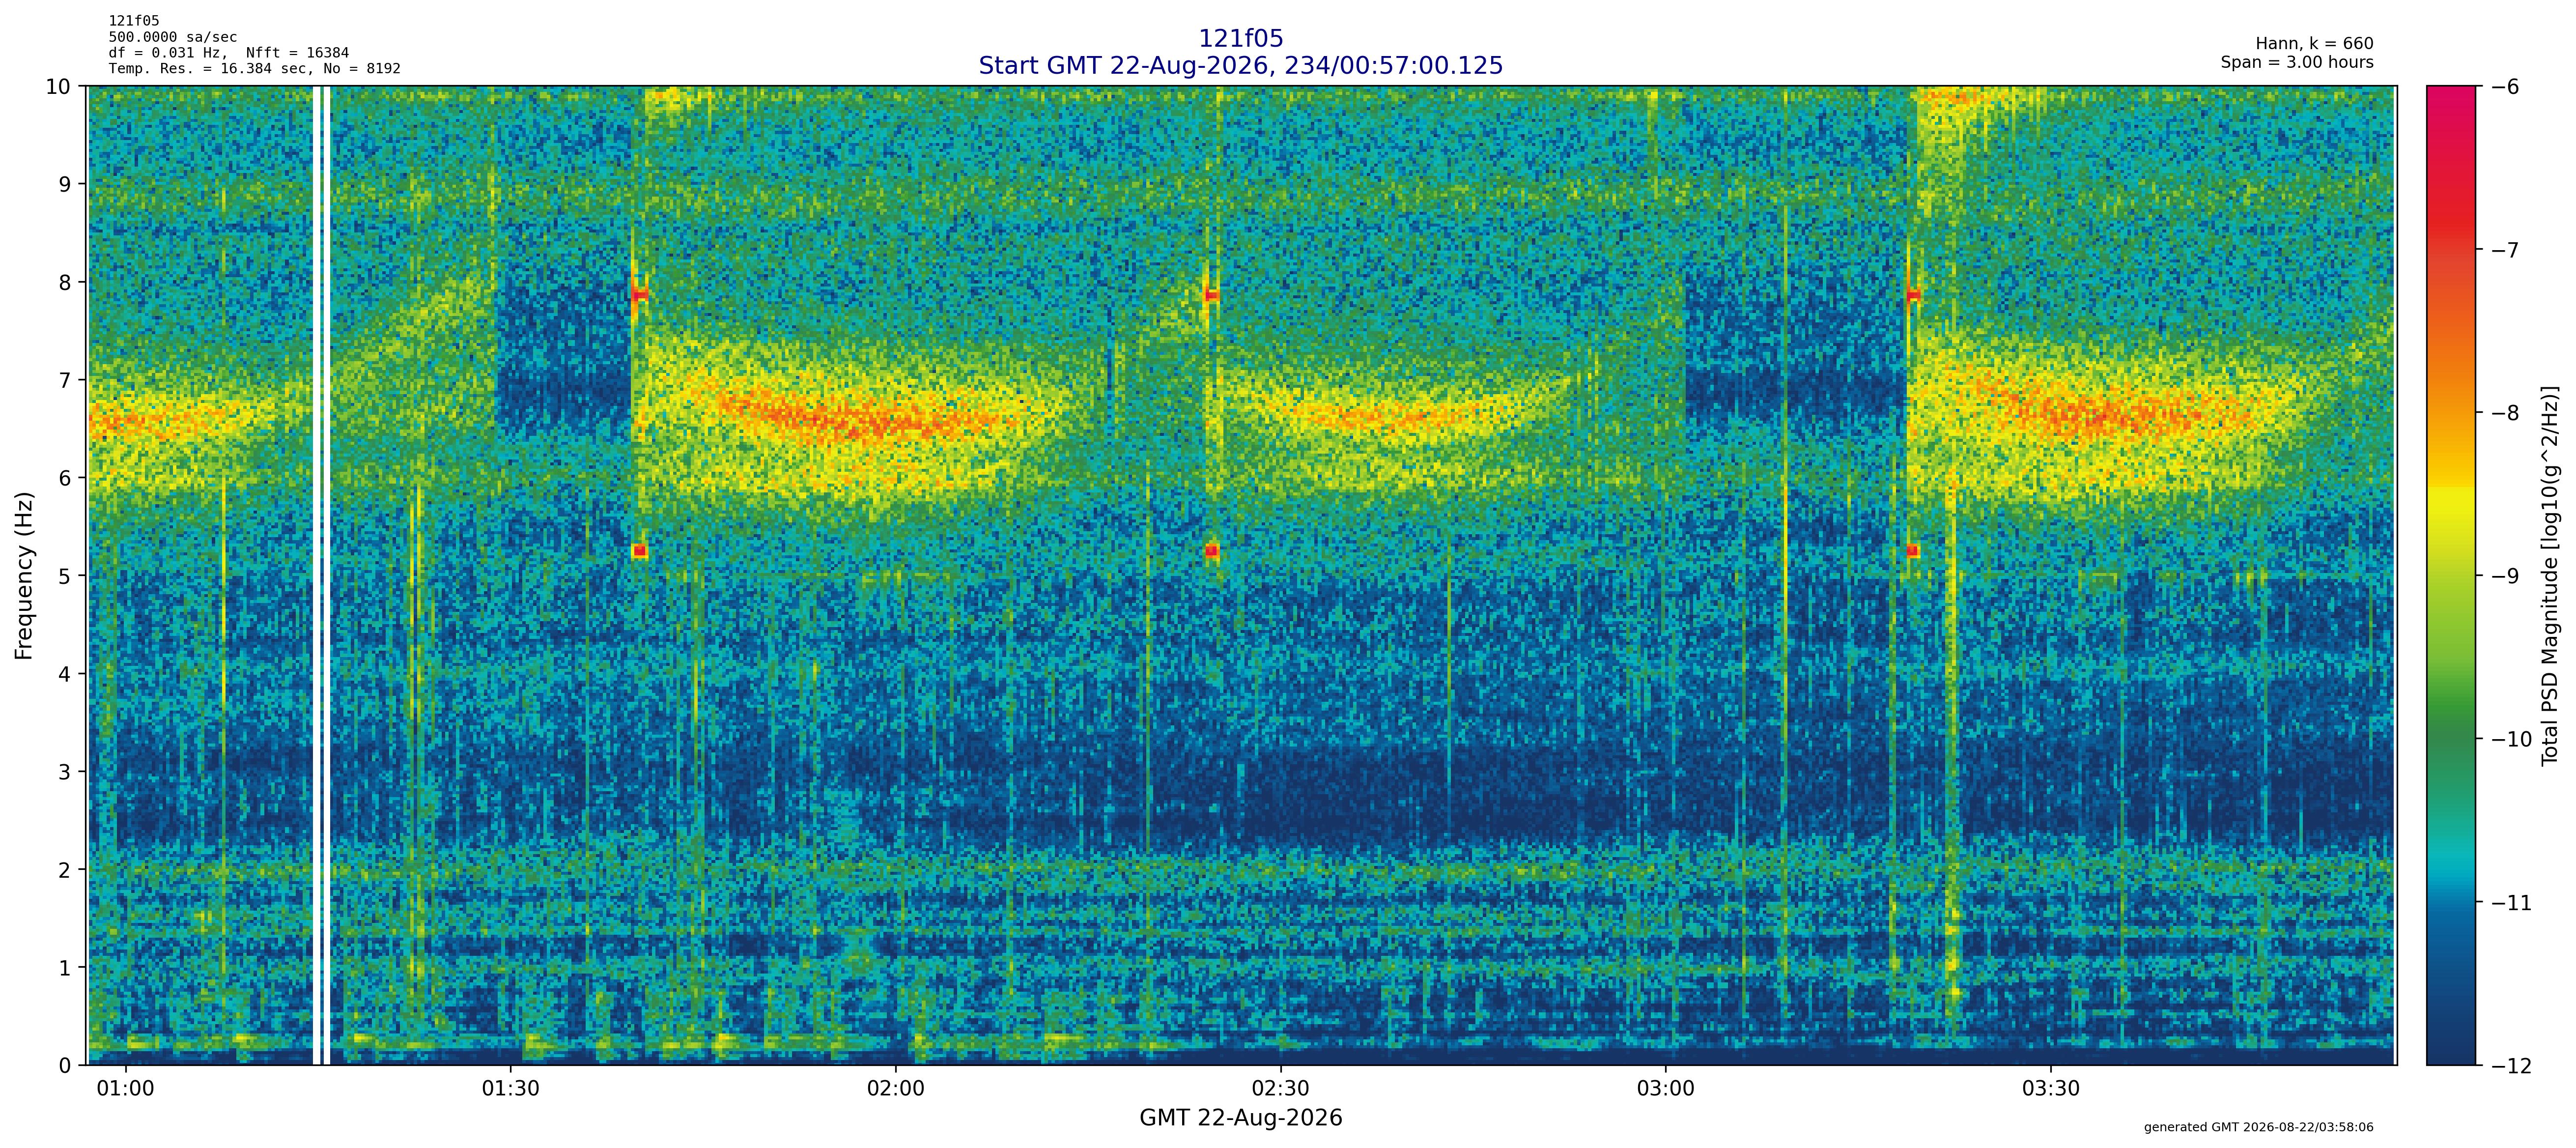
Task: Select frequency axis tick label "4"
Action: click(x=65, y=674)
